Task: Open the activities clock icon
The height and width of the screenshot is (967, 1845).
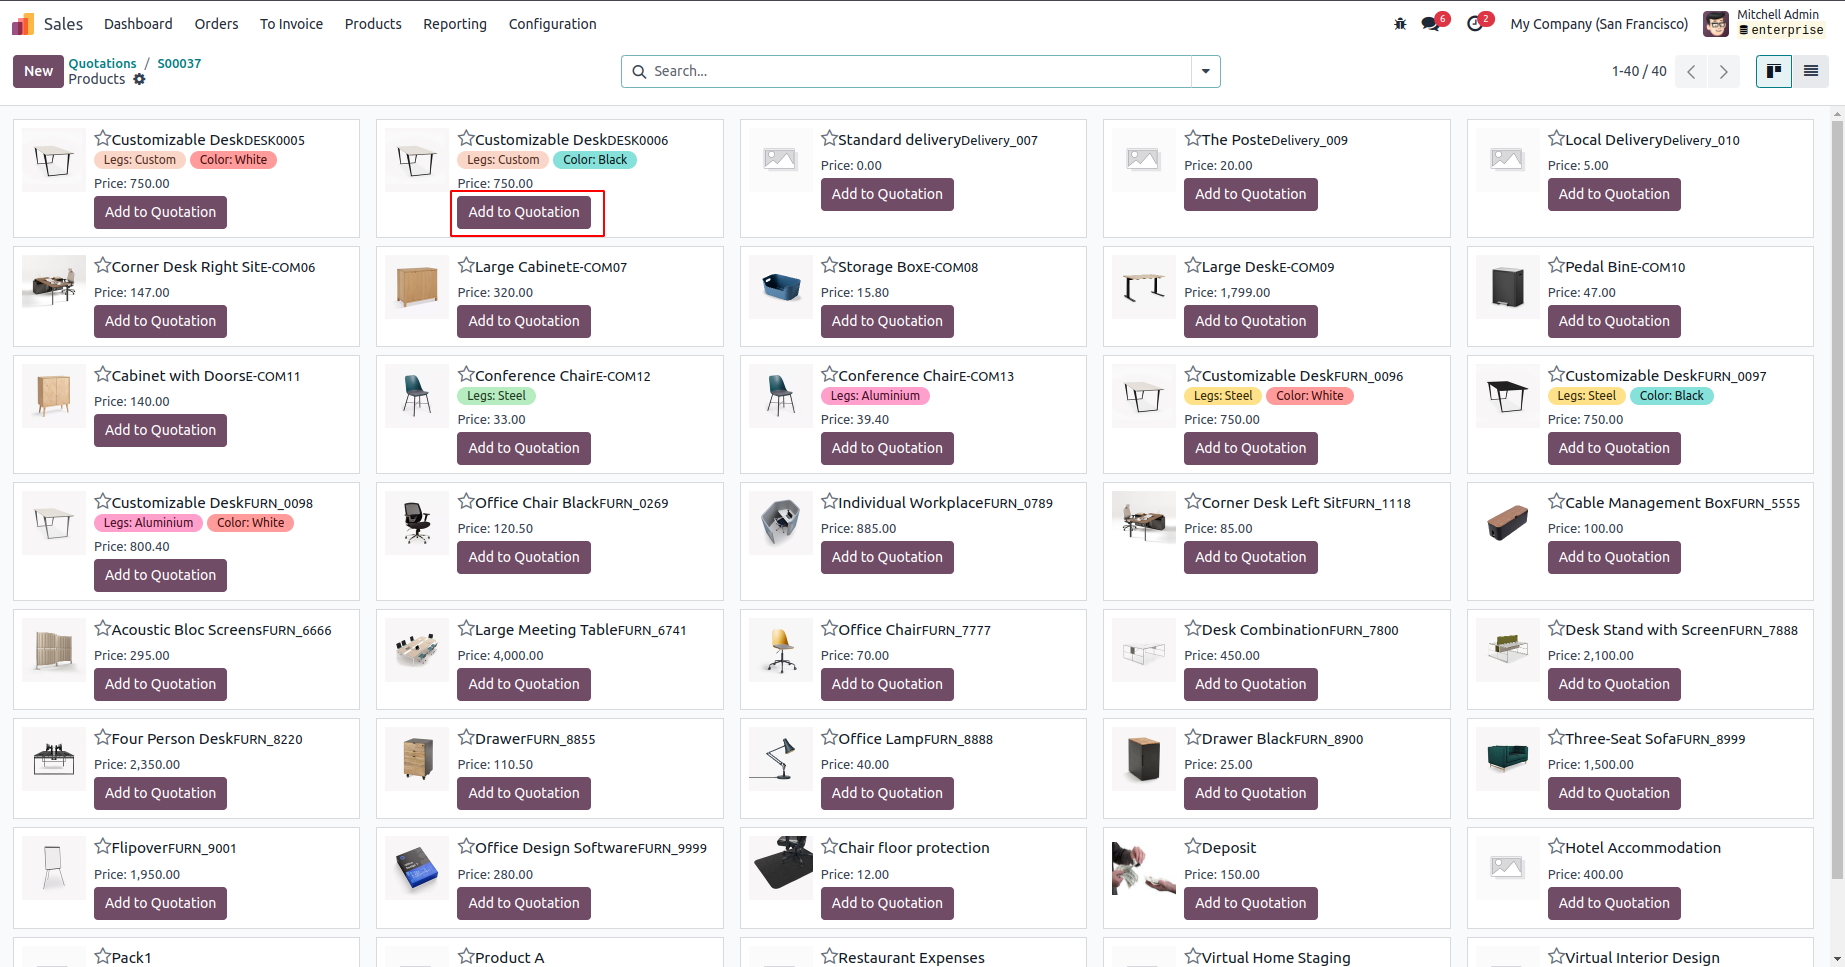Action: point(1475,24)
